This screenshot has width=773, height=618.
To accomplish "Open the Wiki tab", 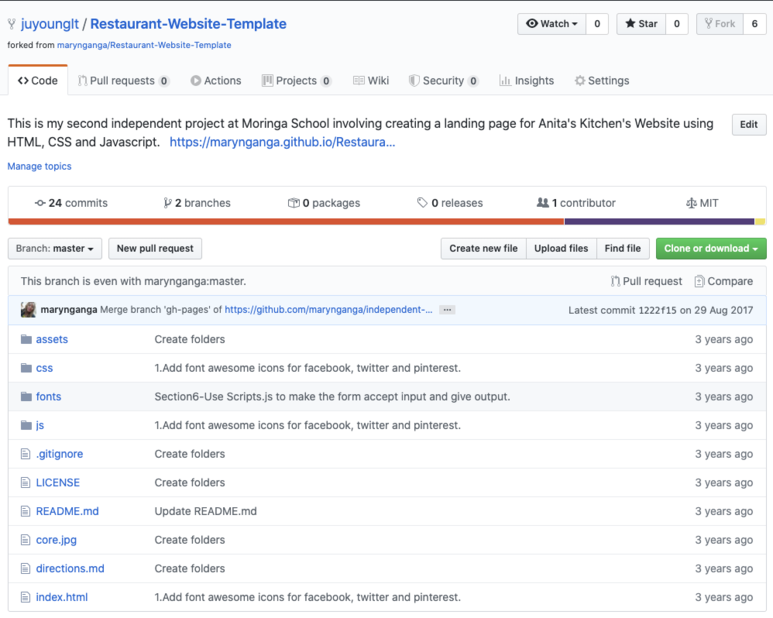I will 371,80.
